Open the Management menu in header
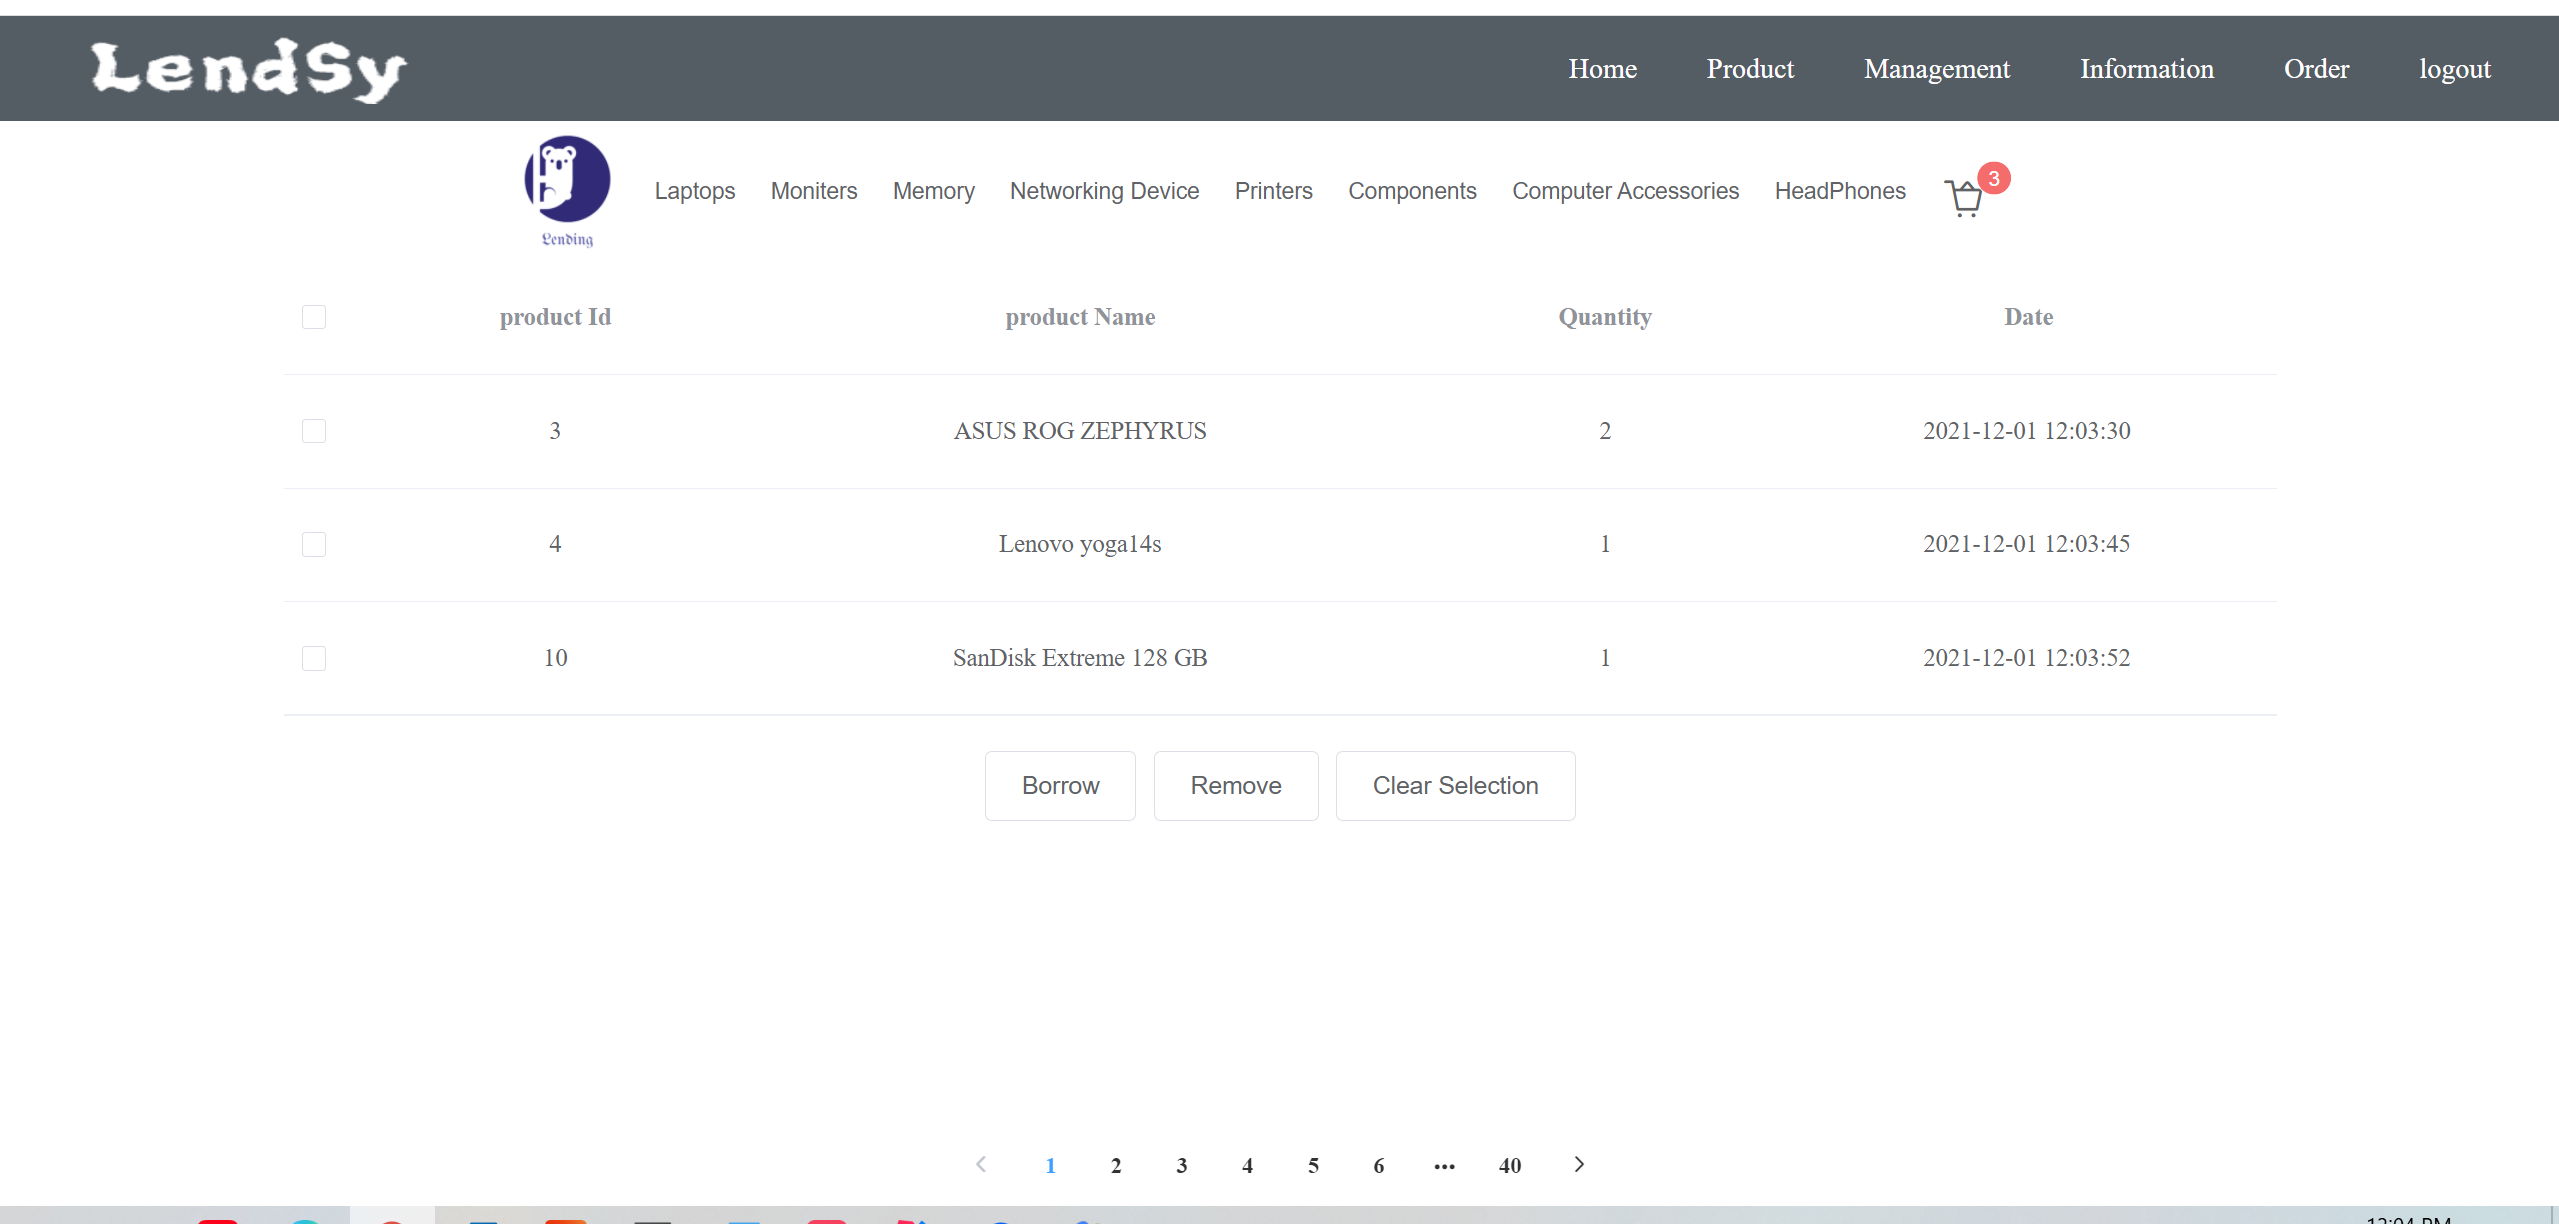 point(1936,69)
